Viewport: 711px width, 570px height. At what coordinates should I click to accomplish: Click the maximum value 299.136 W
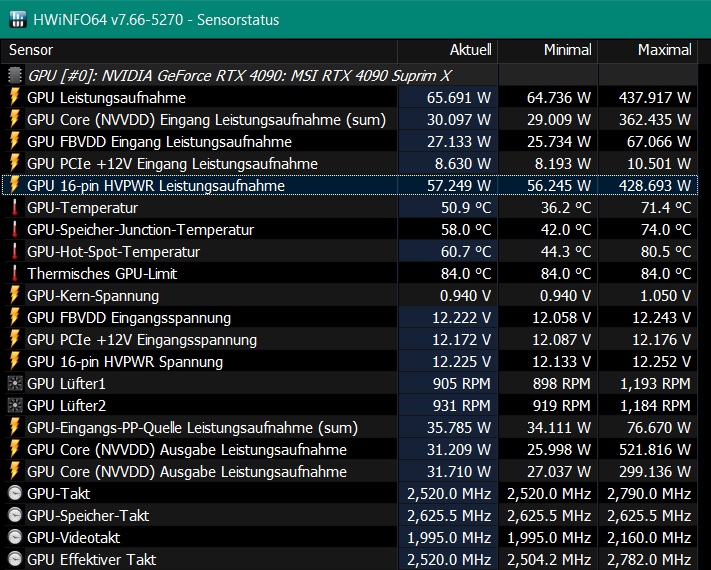click(x=654, y=472)
